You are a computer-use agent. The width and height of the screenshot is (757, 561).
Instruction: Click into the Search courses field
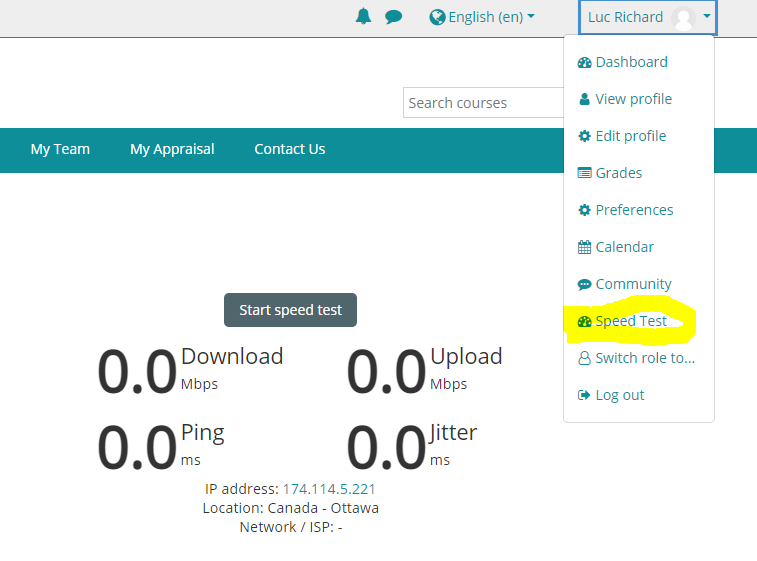483,103
